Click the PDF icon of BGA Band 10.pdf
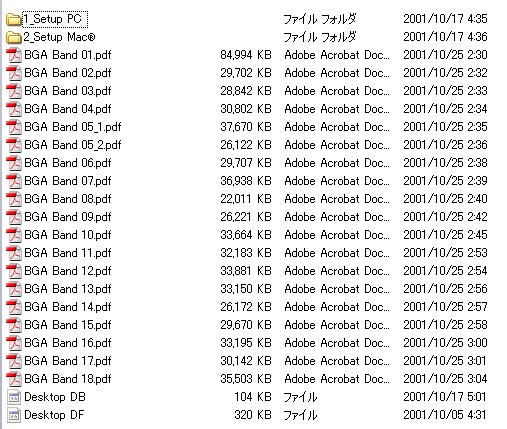This screenshot has height=429, width=507. coord(14,235)
